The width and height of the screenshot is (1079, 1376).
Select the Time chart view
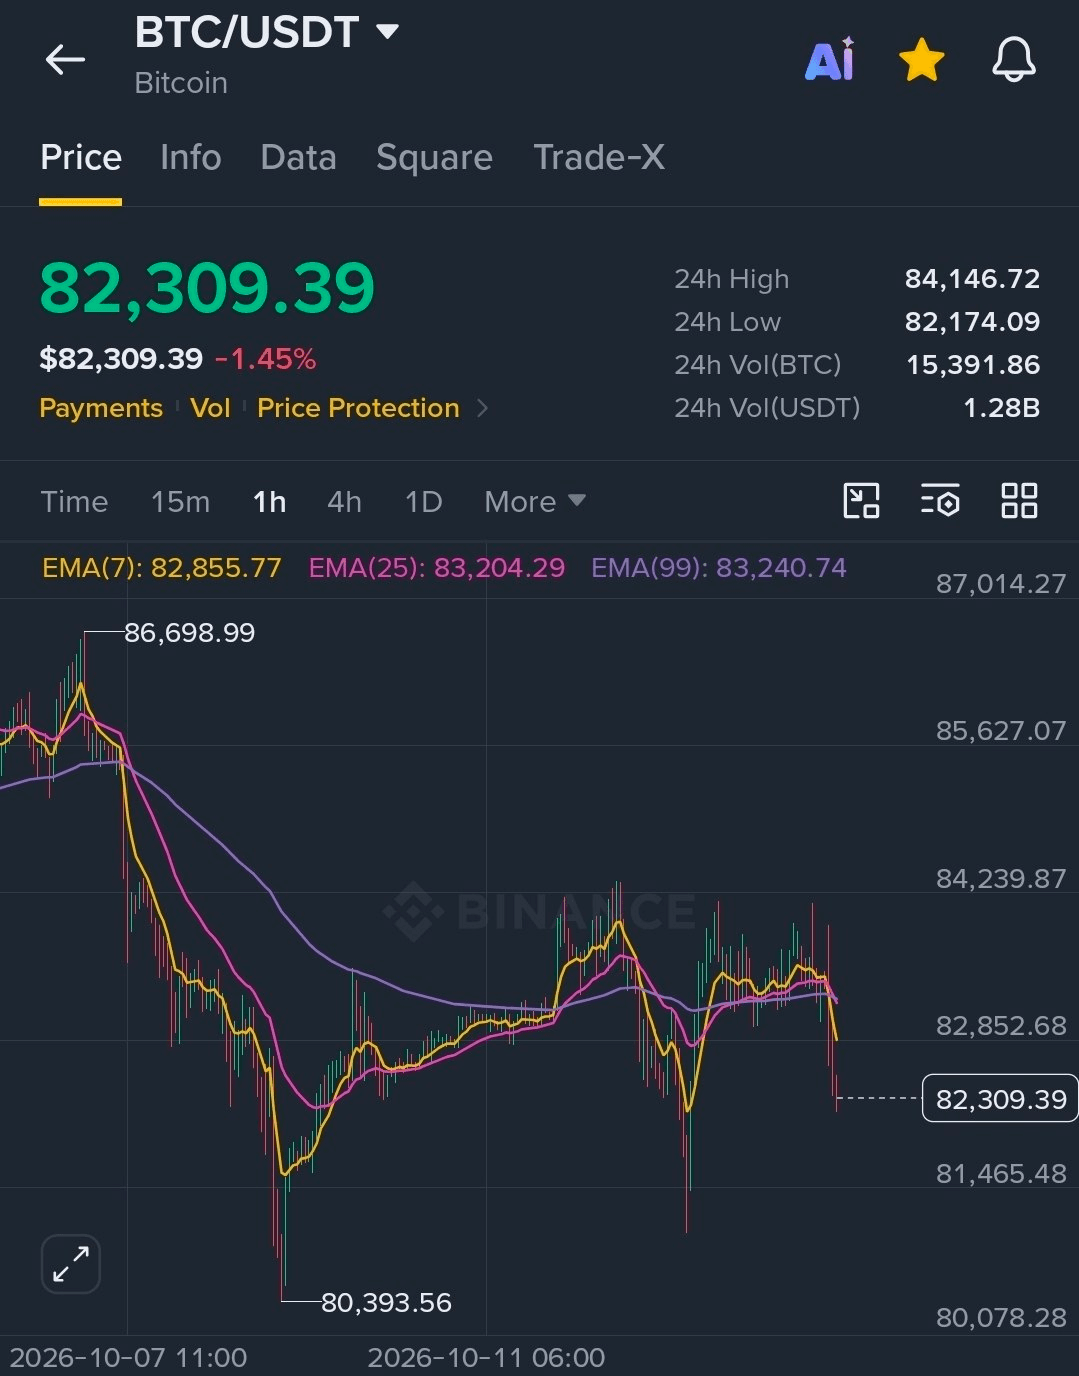(74, 501)
